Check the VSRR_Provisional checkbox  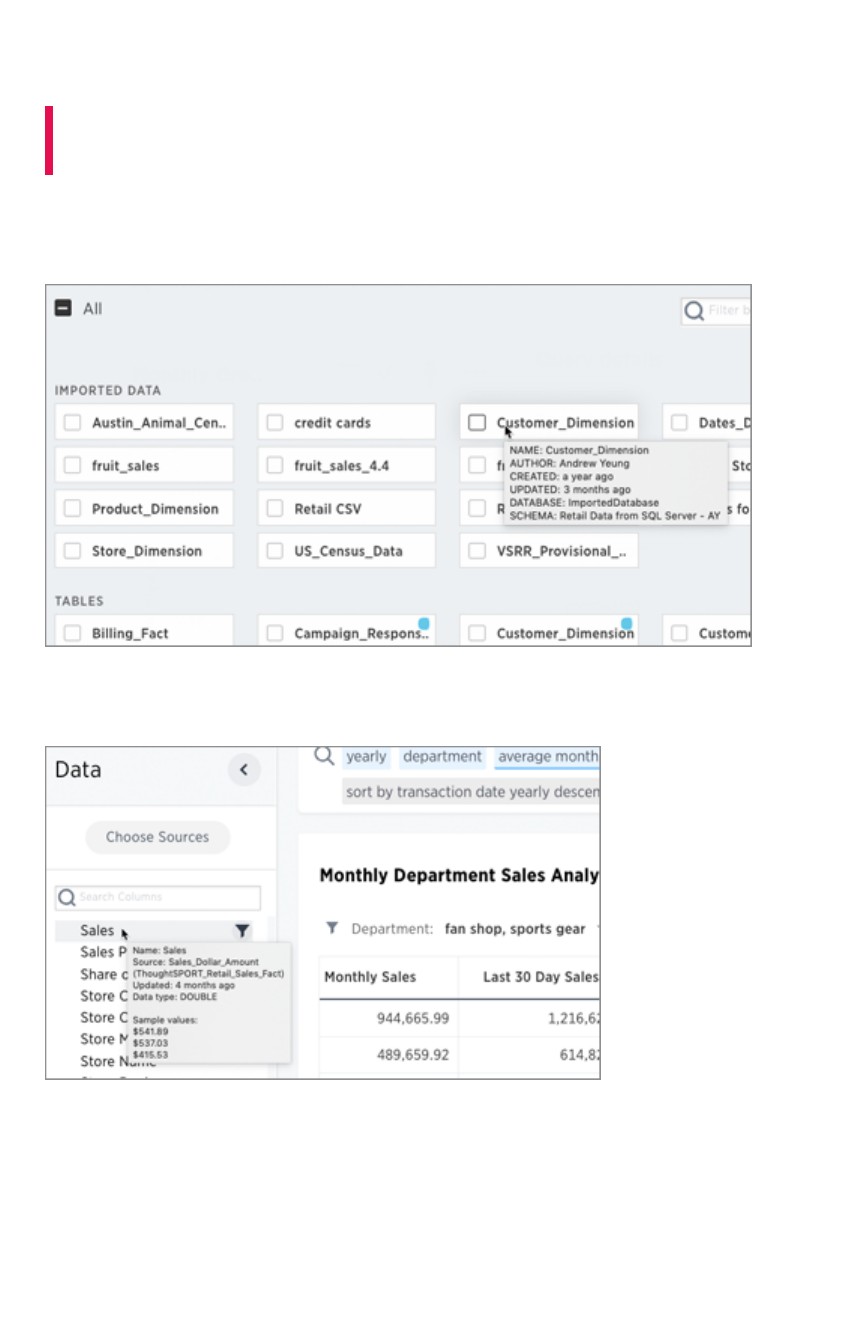click(x=477, y=551)
